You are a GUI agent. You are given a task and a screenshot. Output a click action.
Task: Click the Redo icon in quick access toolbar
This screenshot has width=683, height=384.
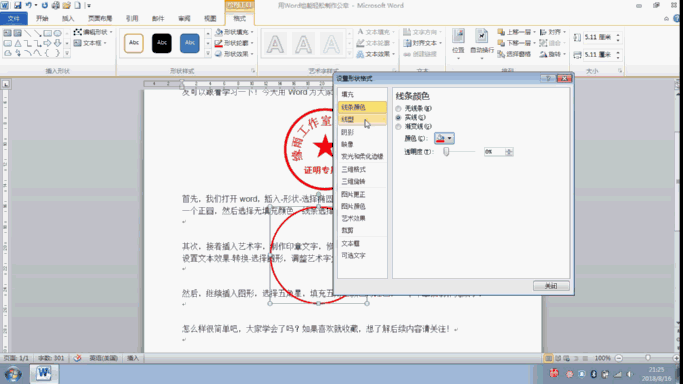click(44, 5)
